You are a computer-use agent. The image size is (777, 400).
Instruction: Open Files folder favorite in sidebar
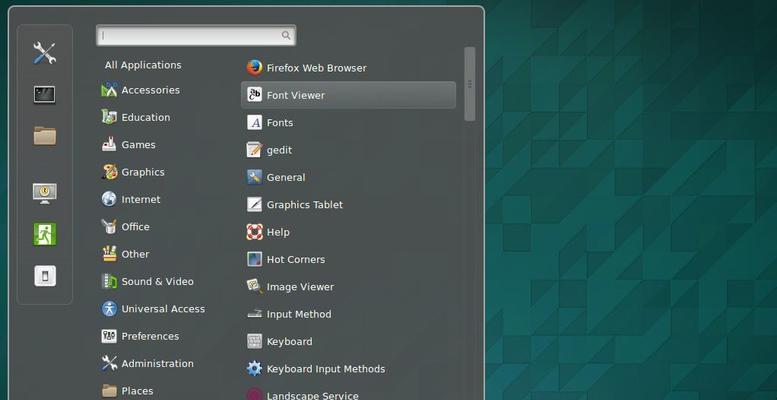tap(45, 136)
